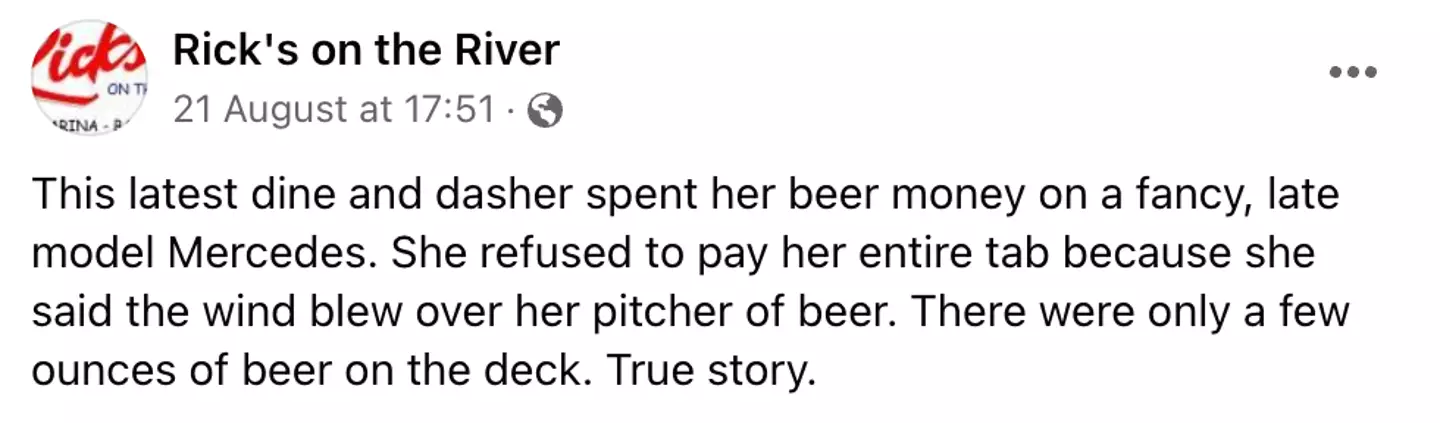Click the word "Mercedes" in the post
Viewport: 1440px width, 423px height.
tap(266, 255)
